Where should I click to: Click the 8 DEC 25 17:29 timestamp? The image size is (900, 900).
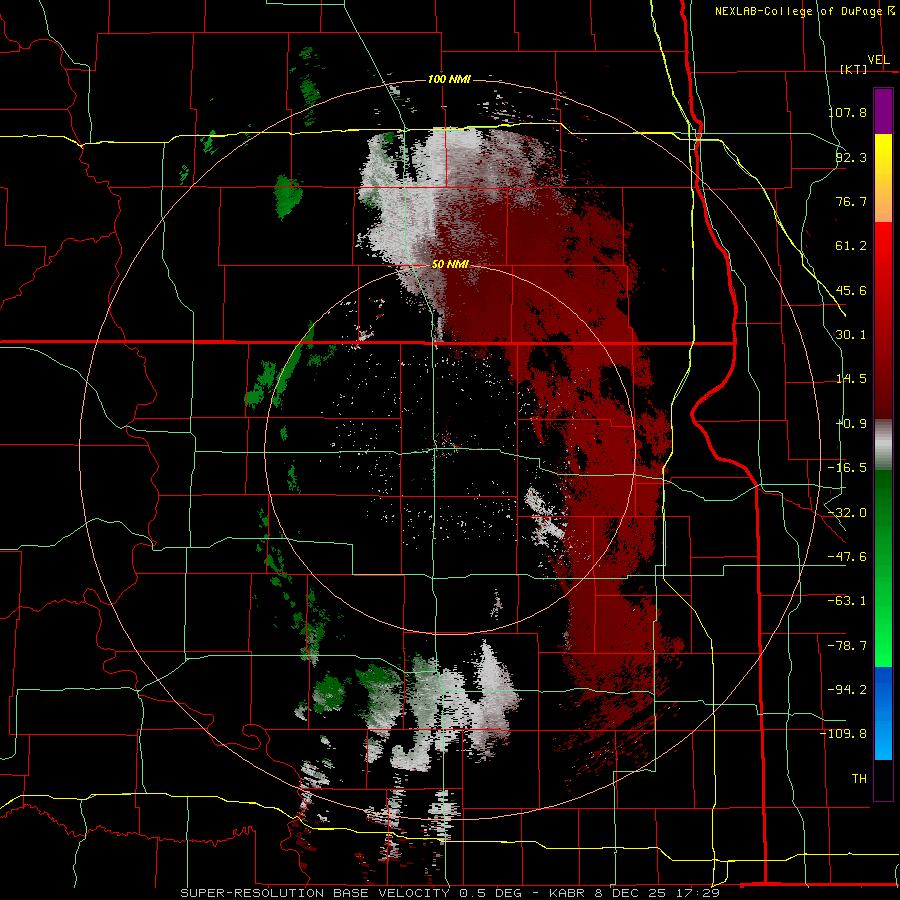(659, 893)
